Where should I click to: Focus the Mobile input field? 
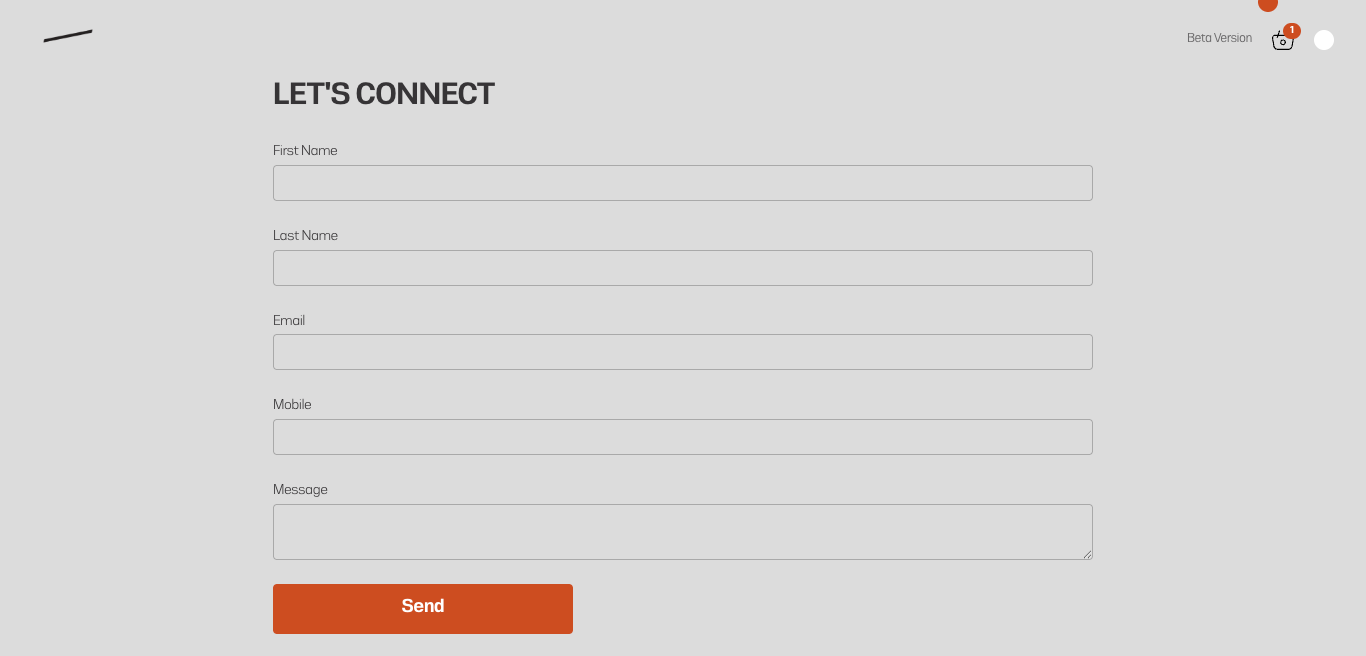[x=683, y=437]
